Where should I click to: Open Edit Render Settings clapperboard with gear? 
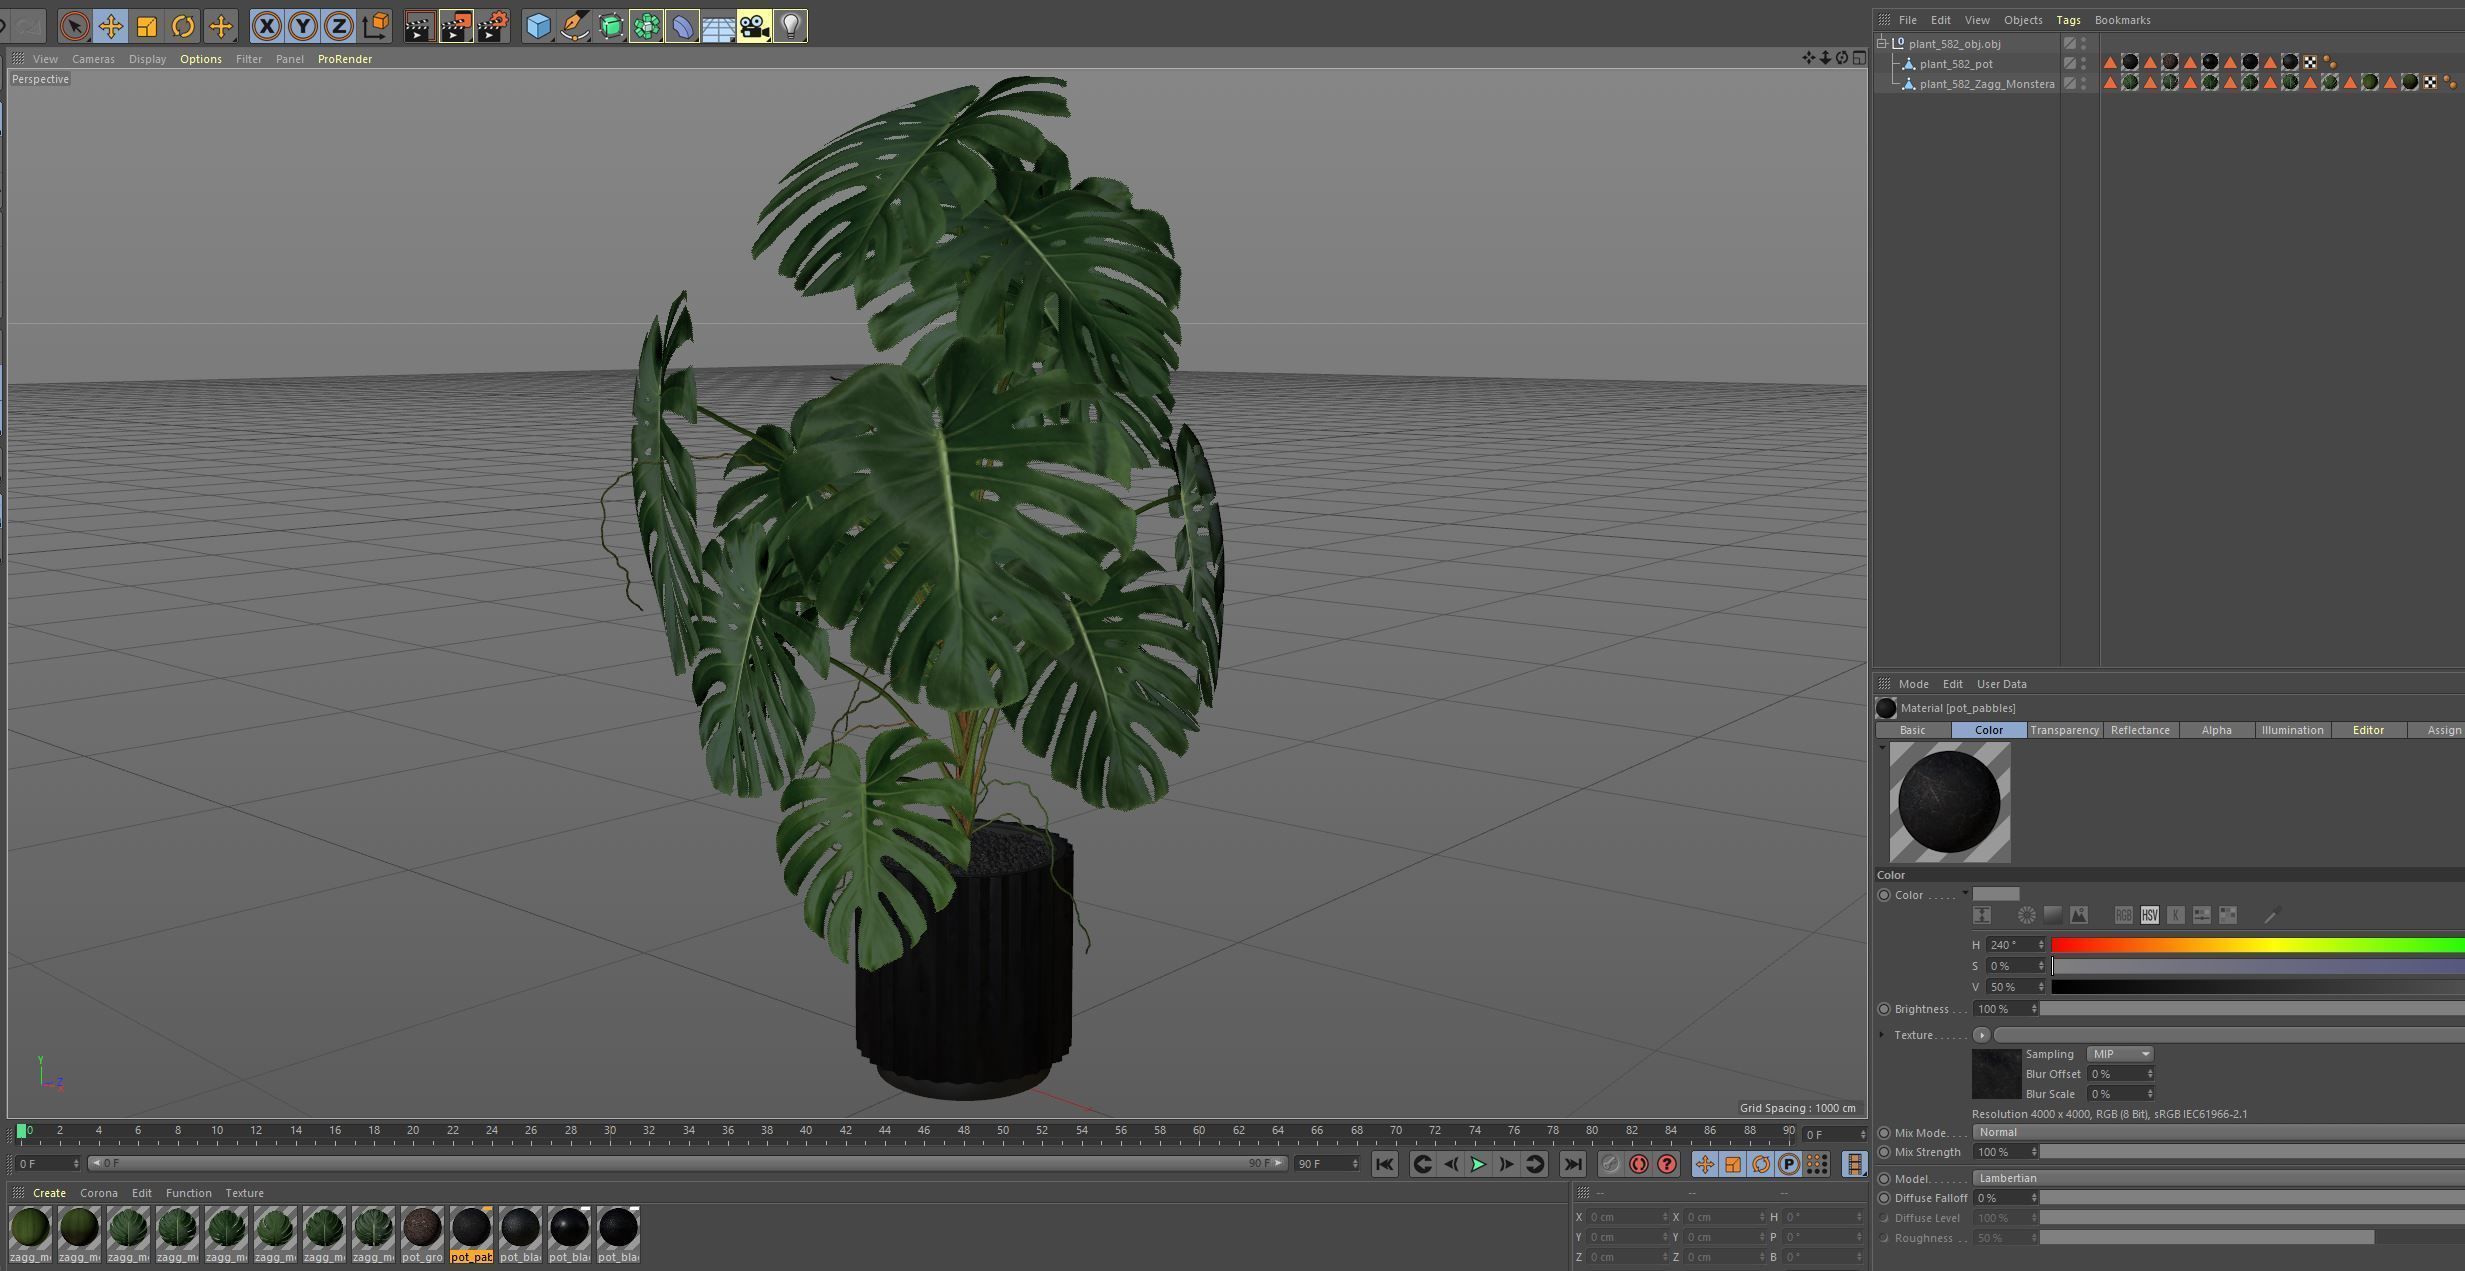pos(493,26)
